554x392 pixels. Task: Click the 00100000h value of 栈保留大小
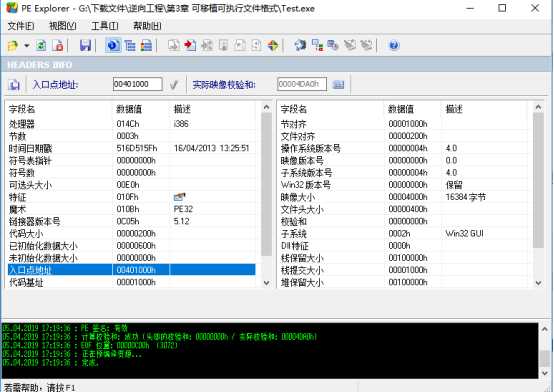(x=408, y=258)
